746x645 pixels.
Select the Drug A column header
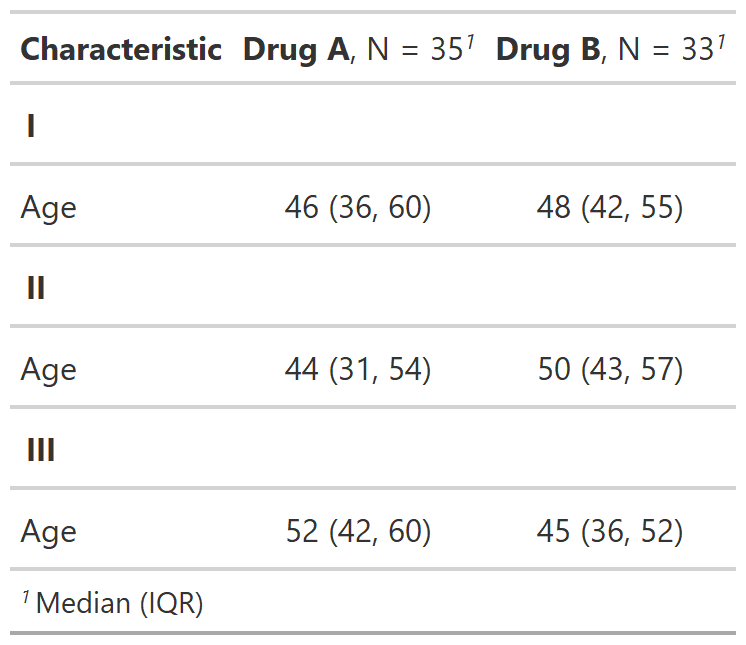point(359,49)
